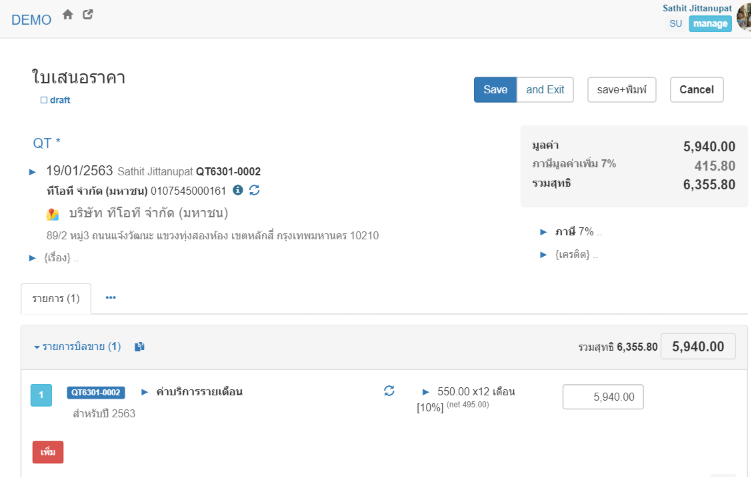This screenshot has height=477, width=751.
Task: Go to home via house icon
Action: click(68, 15)
